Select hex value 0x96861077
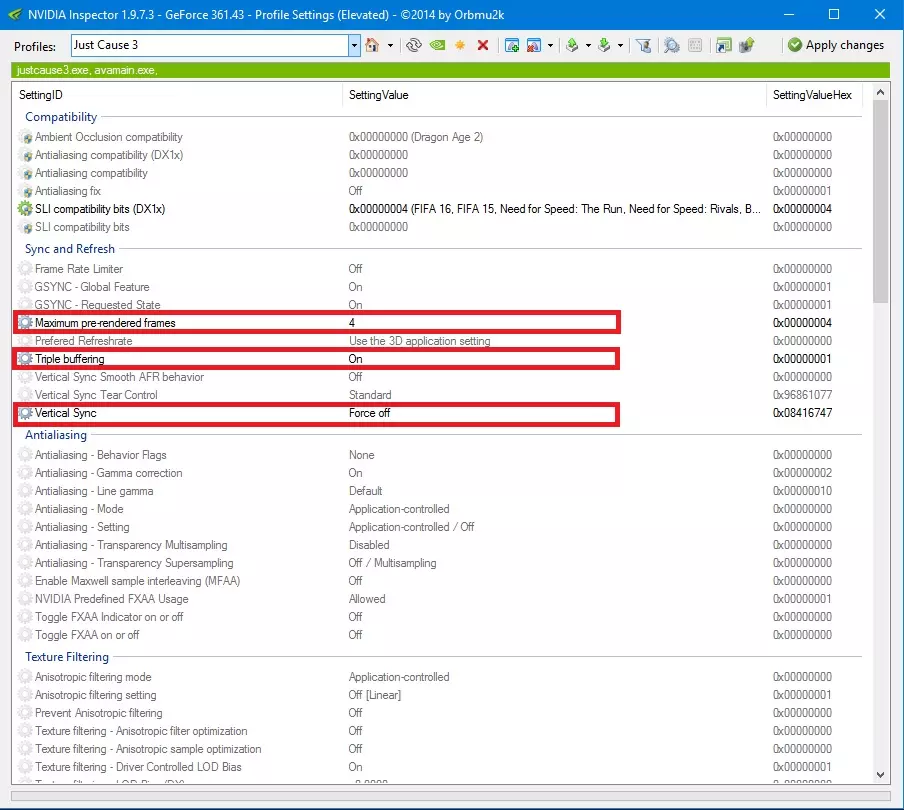The height and width of the screenshot is (810, 904). click(802, 395)
